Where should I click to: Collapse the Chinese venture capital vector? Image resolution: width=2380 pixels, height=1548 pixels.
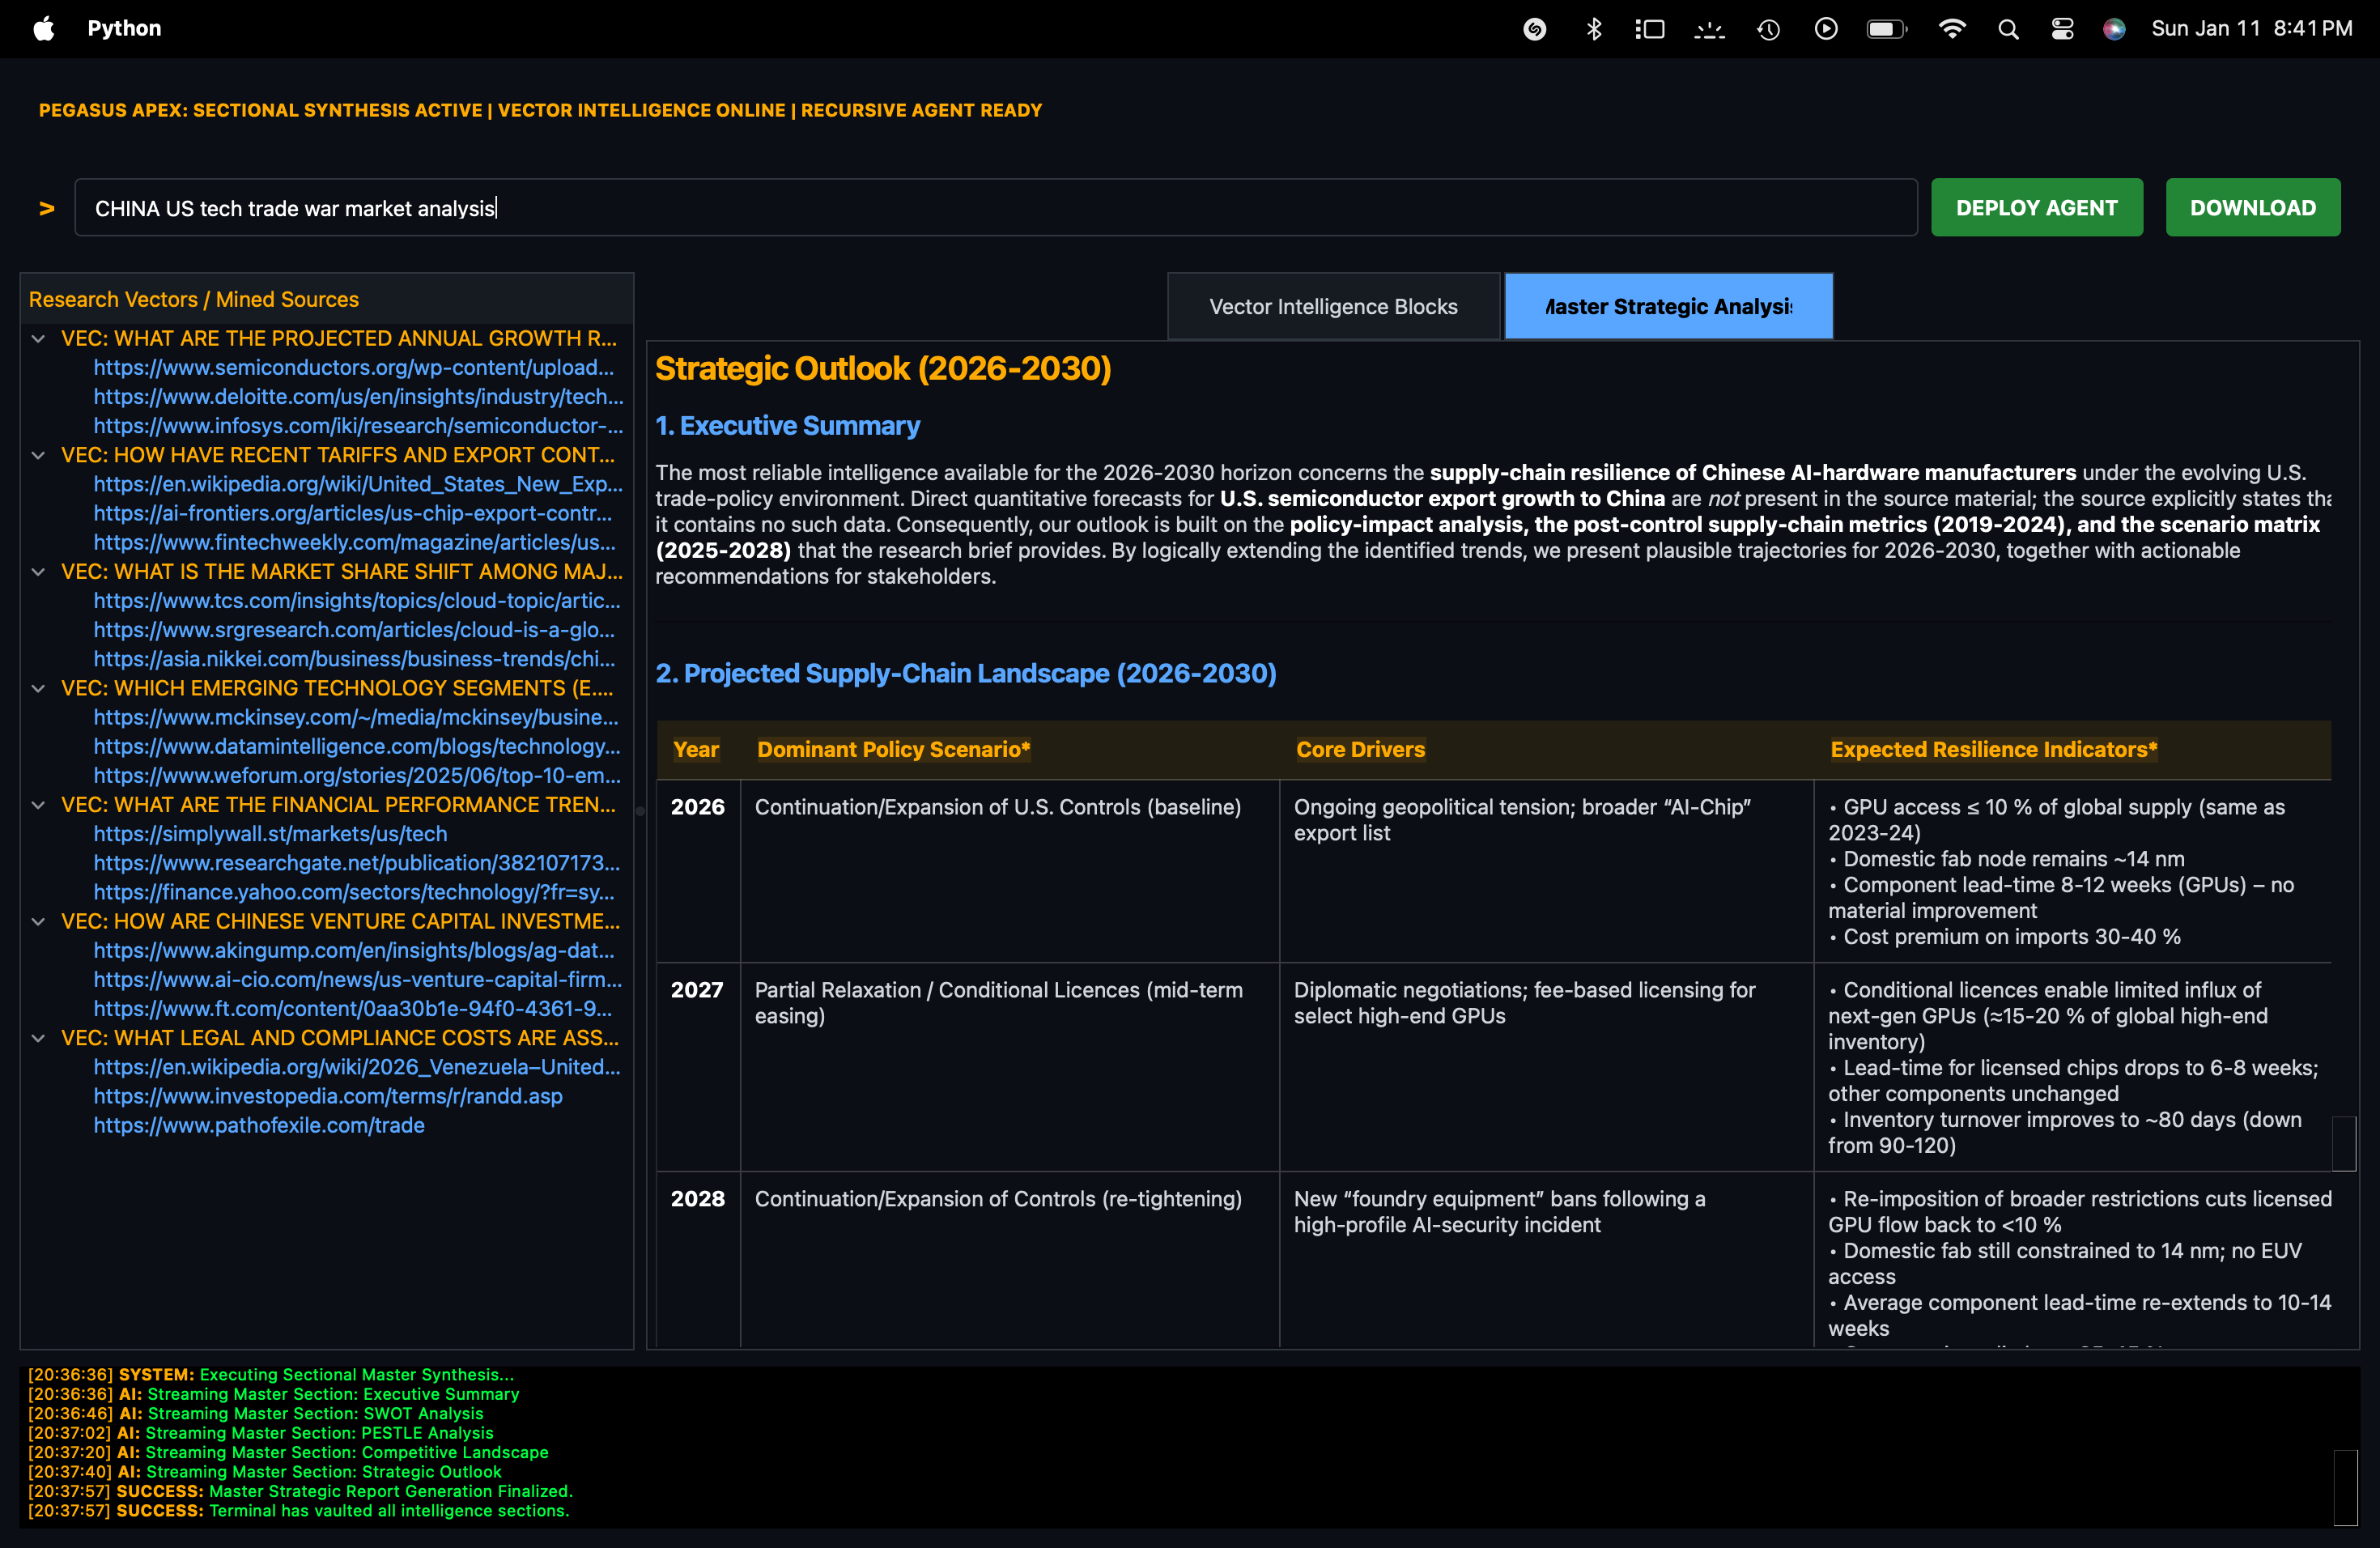pos(39,922)
